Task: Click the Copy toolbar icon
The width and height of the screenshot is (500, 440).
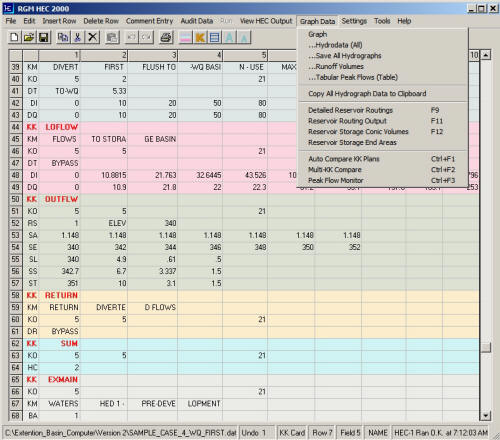Action: click(x=63, y=37)
